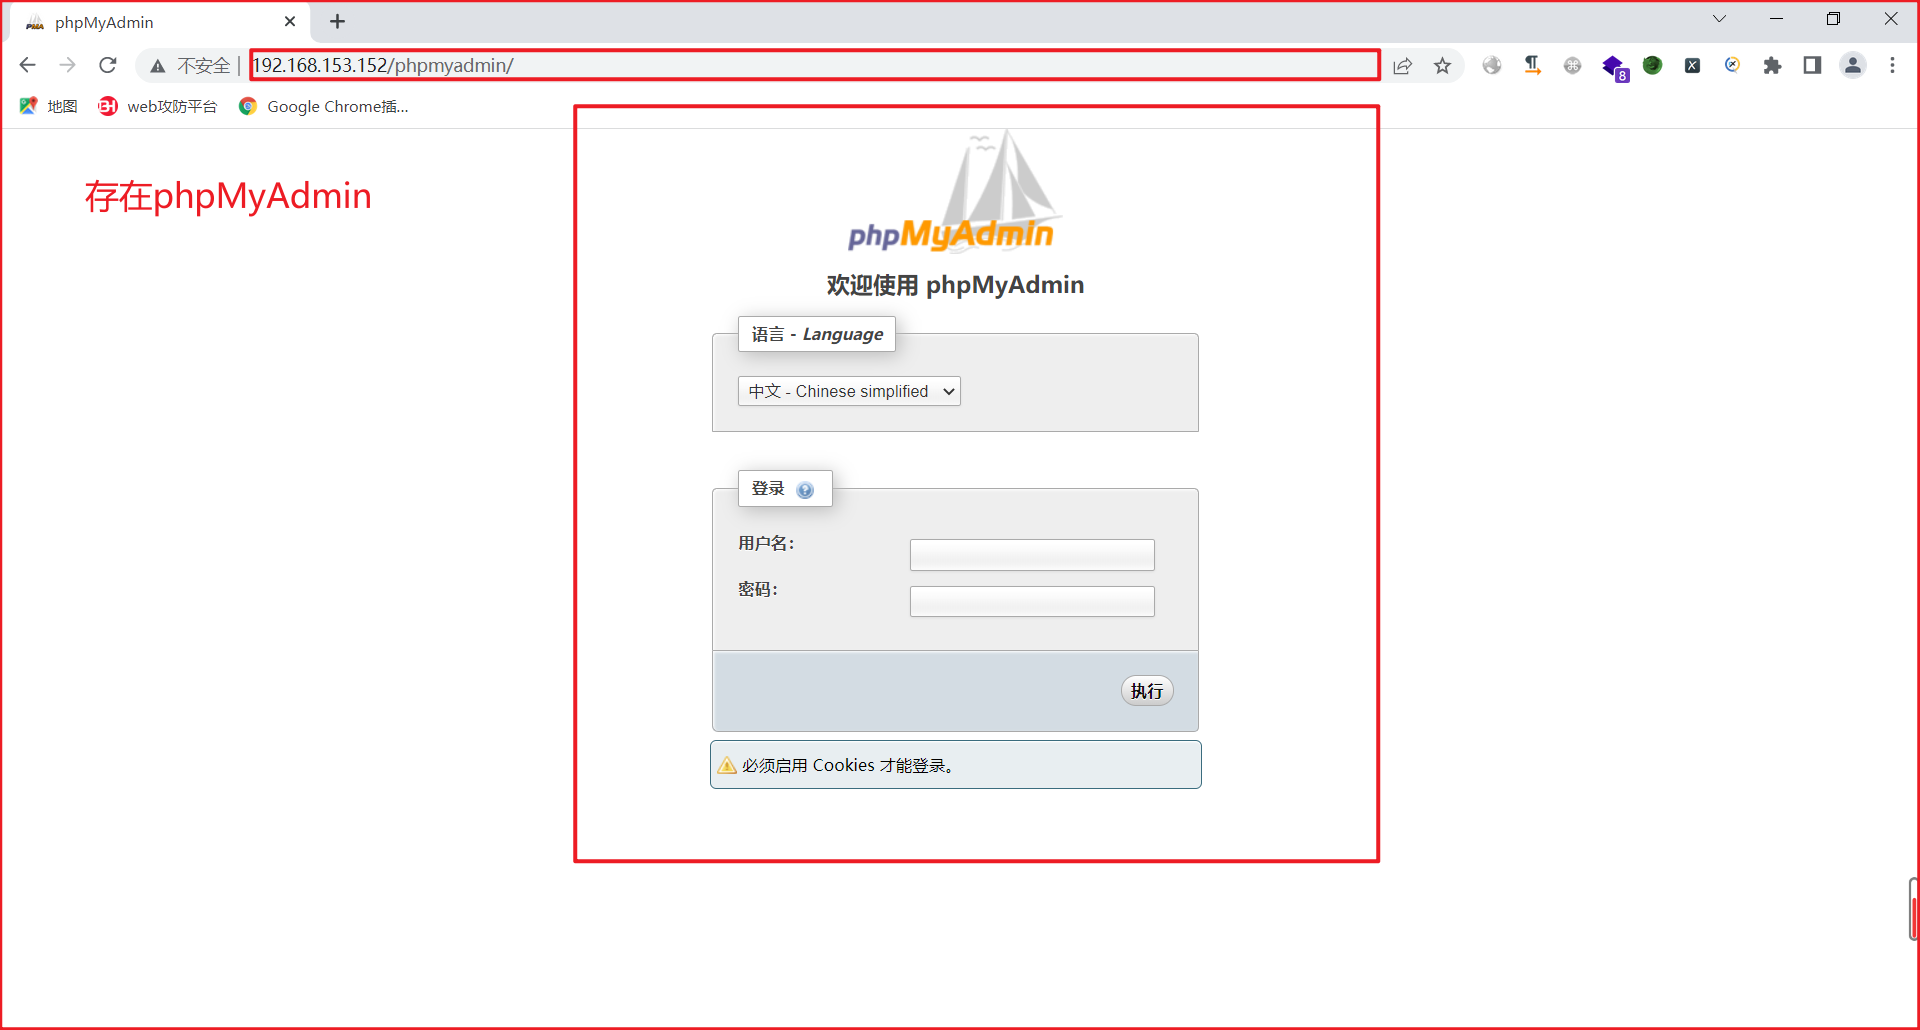Viewport: 1920px width, 1030px height.
Task: Click the 用户名: label
Action: 766,543
